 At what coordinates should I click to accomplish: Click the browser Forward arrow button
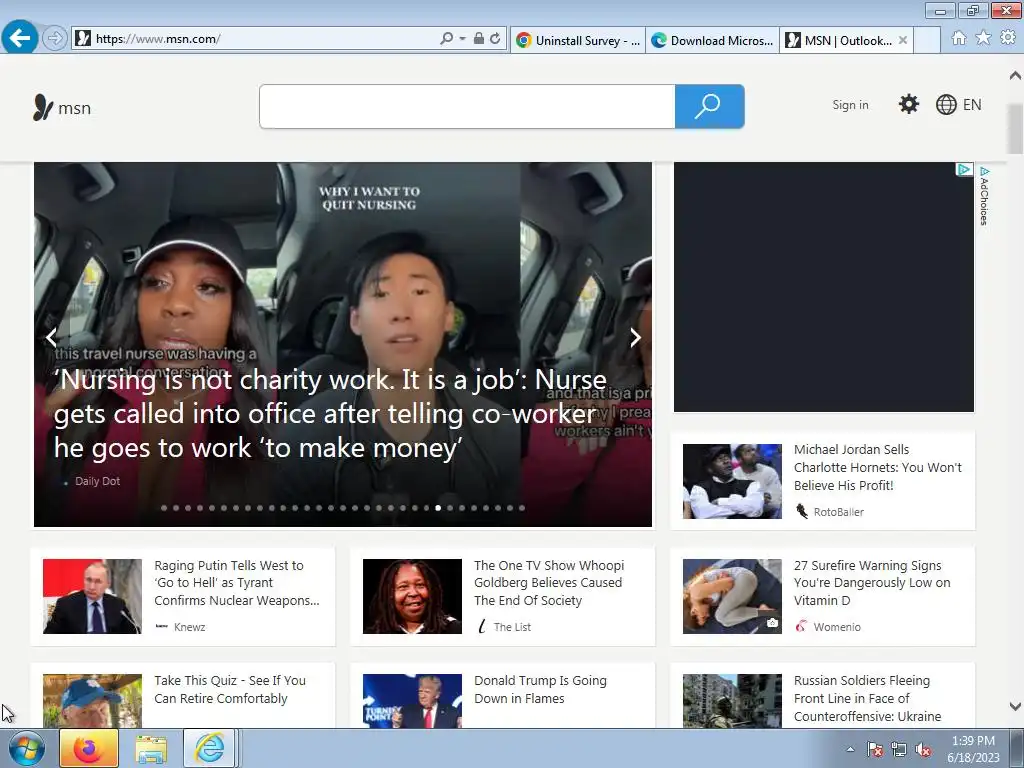pos(55,39)
